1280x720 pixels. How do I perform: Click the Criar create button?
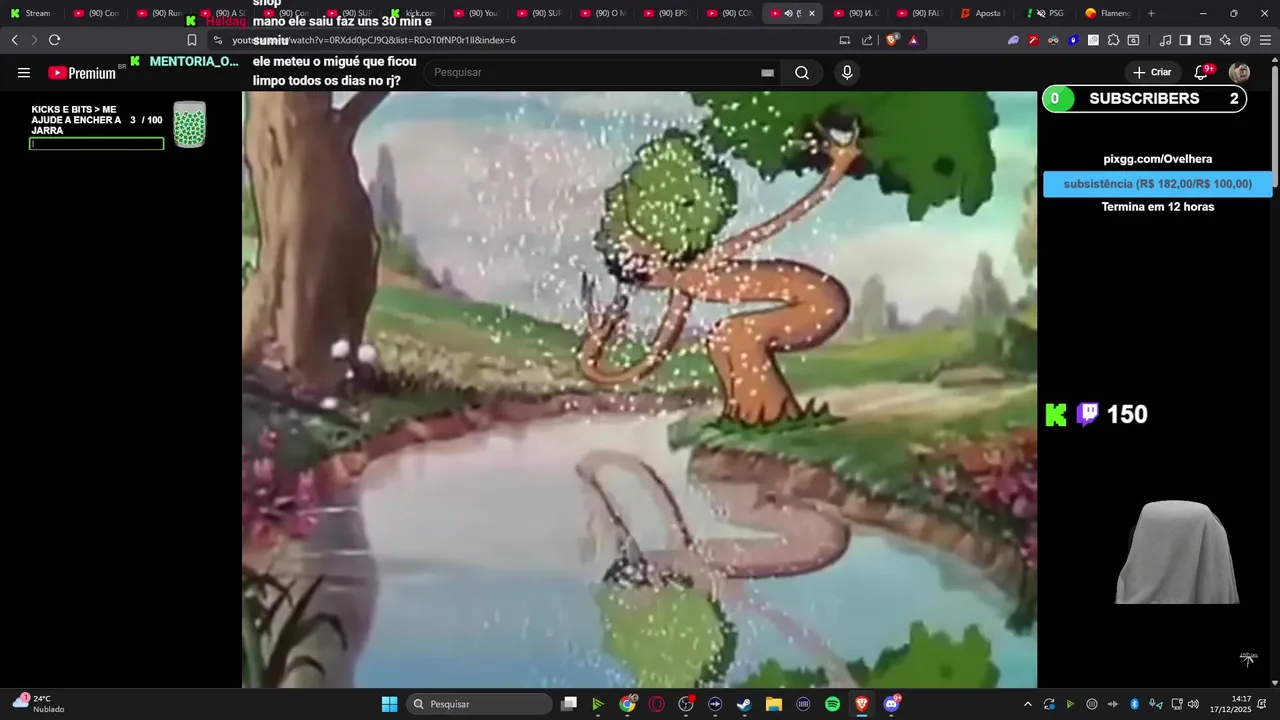pyautogui.click(x=1152, y=72)
